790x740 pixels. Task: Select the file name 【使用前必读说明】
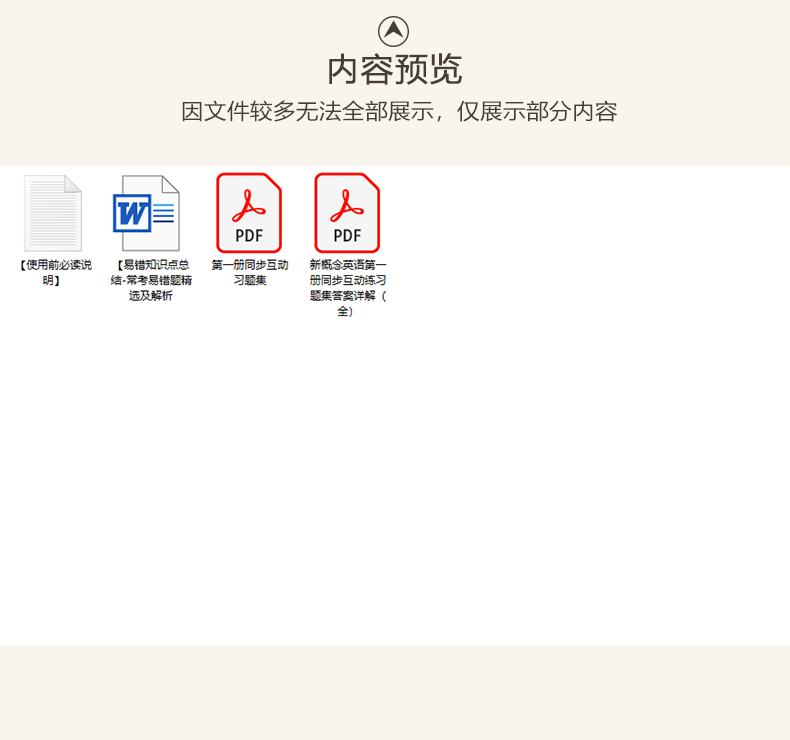55,273
